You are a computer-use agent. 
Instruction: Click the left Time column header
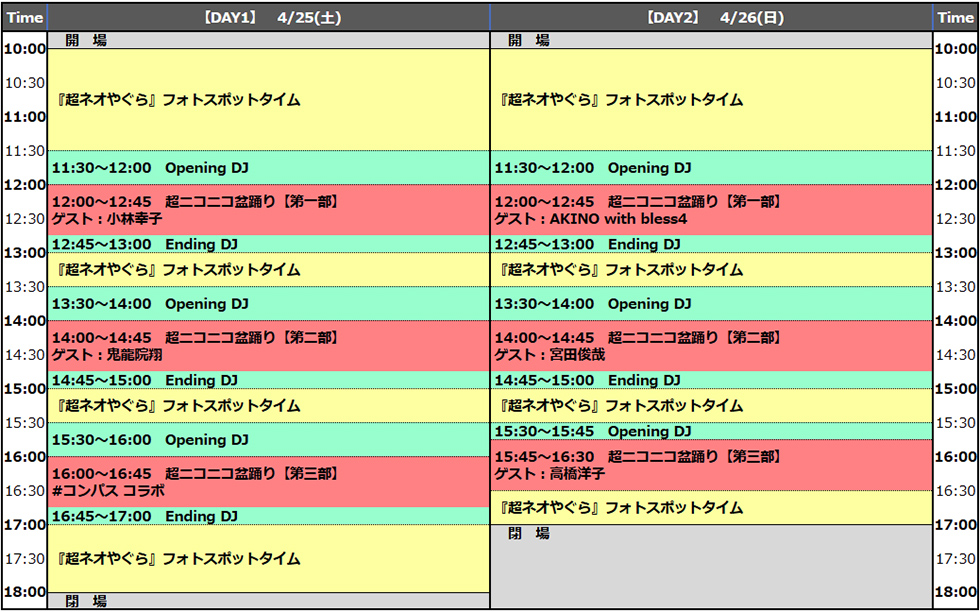(x=24, y=17)
